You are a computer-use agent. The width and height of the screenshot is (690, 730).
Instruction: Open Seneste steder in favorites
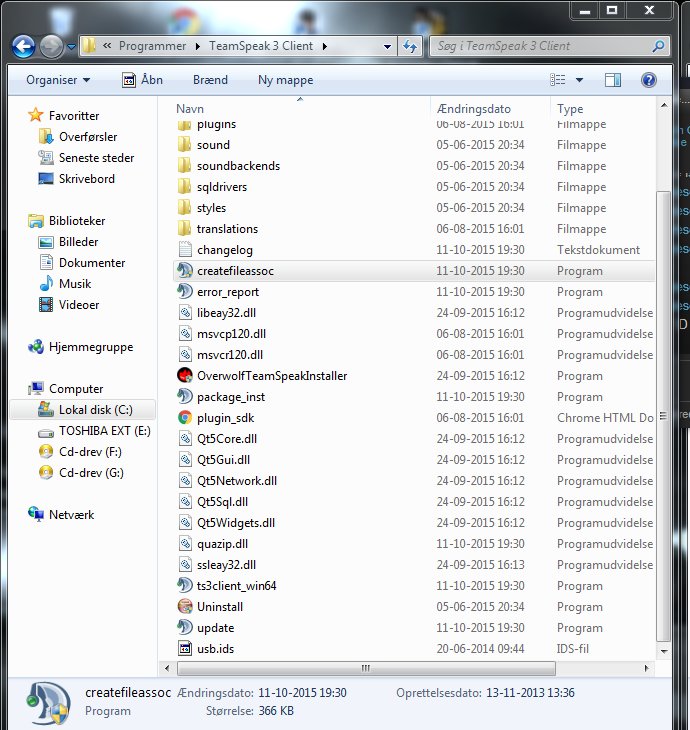(96, 158)
